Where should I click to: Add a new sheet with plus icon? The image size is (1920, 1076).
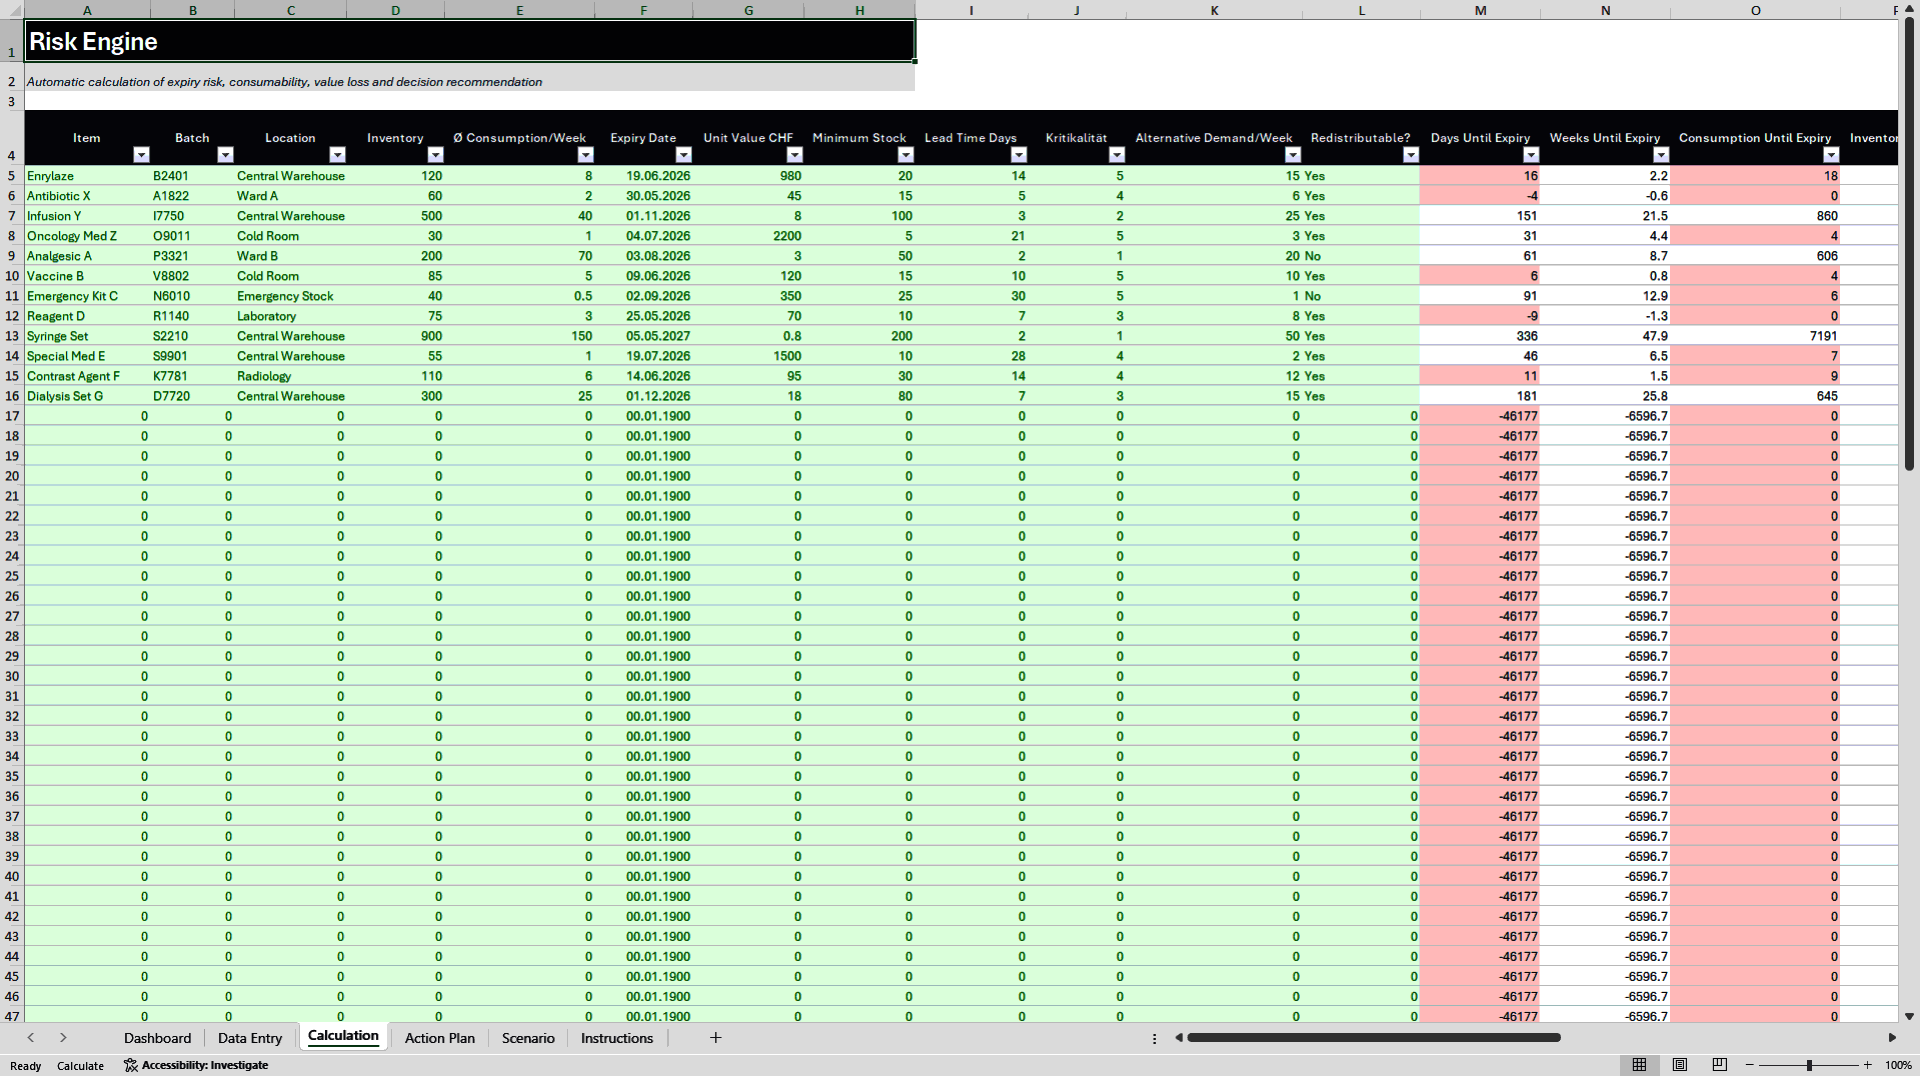coord(715,1038)
